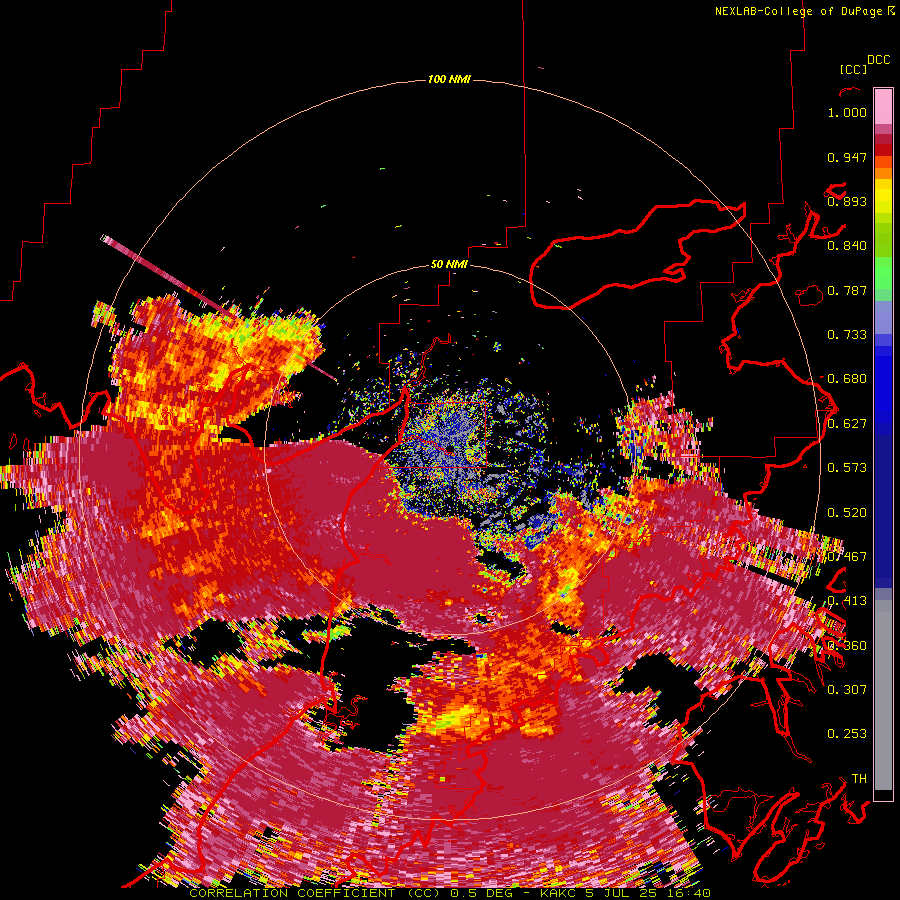The width and height of the screenshot is (900, 900).
Task: Click the 50 NMI range ring label
Action: coord(449,265)
